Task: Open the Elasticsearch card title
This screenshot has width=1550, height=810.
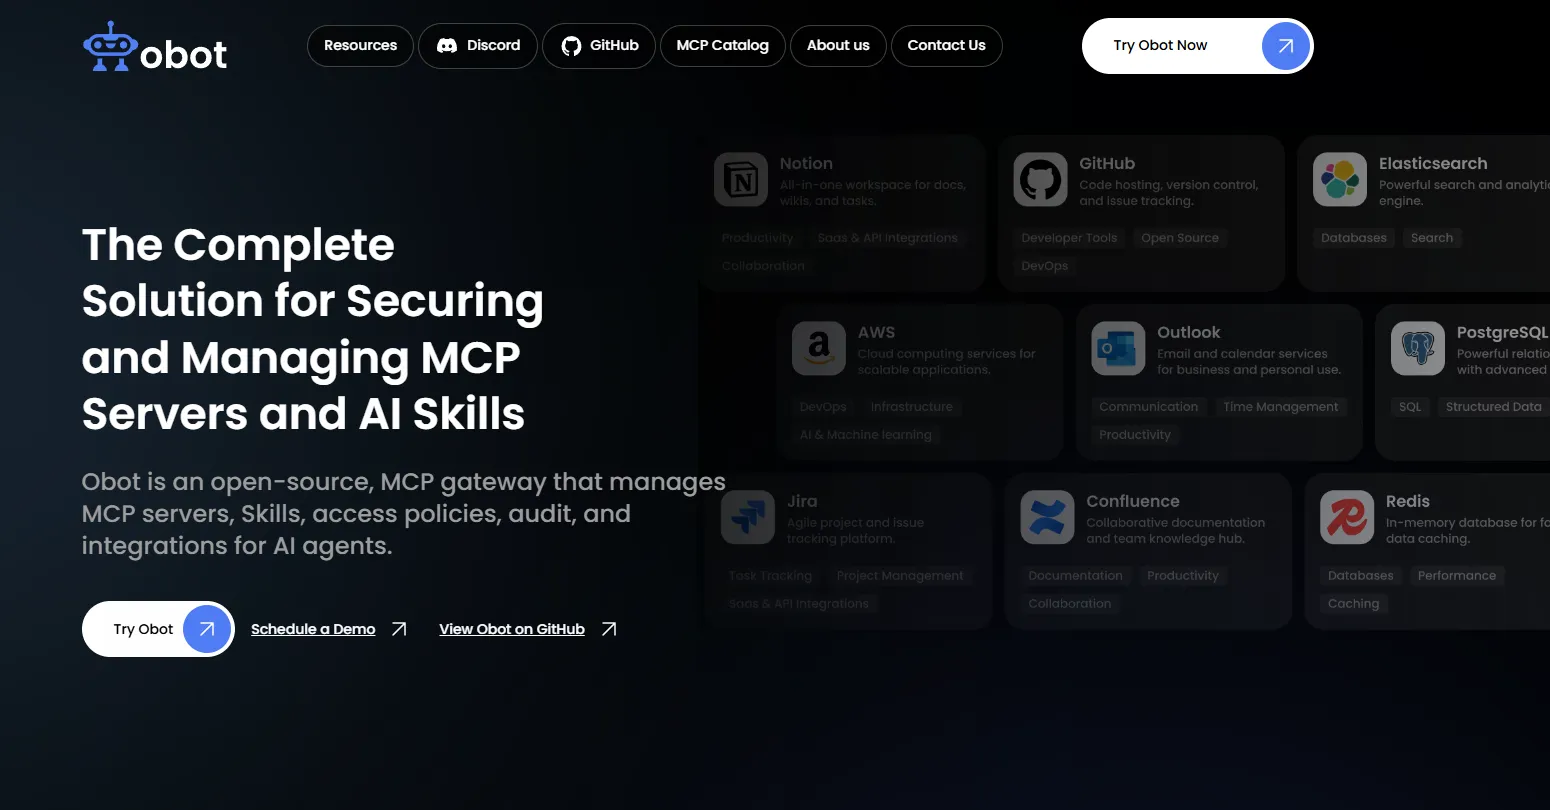Action: (1433, 164)
